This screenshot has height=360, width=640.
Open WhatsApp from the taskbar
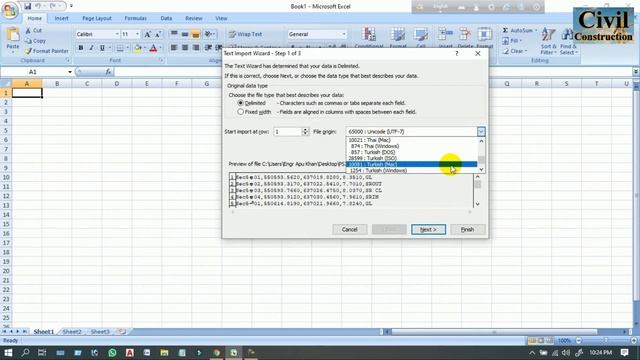click(x=112, y=352)
